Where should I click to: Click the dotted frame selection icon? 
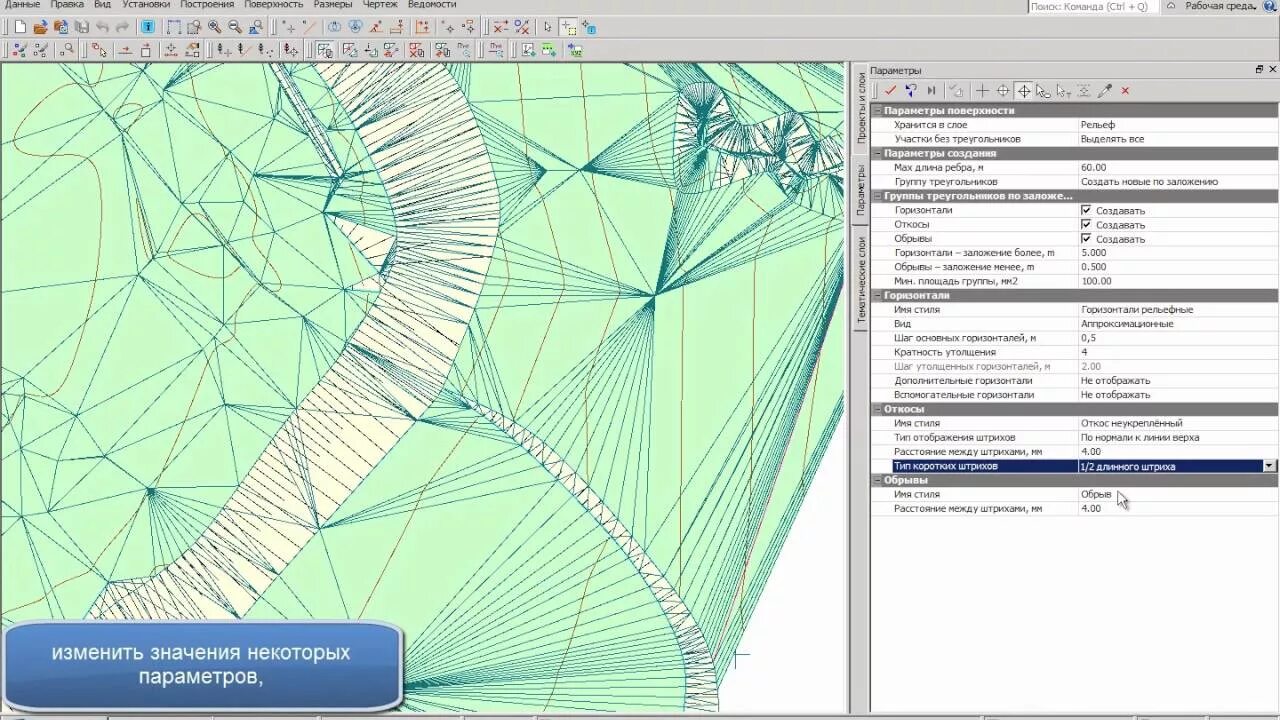pyautogui.click(x=174, y=27)
